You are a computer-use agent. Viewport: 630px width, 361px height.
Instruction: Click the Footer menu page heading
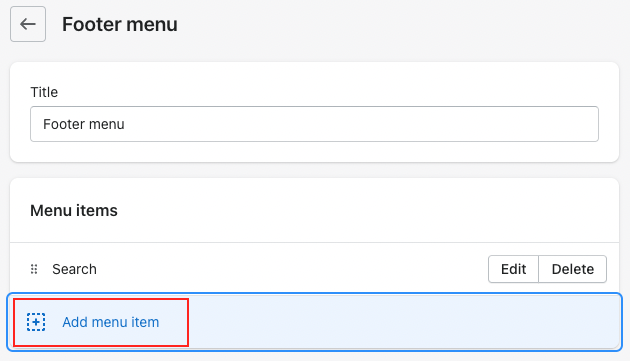point(120,24)
